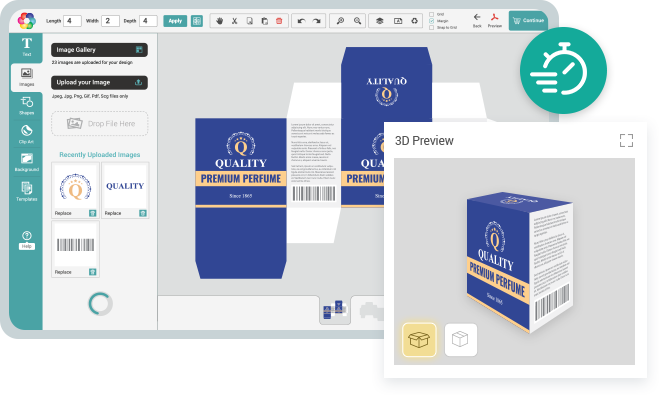Click the Length input field
Viewport: 659px width, 395px height.
click(x=72, y=21)
